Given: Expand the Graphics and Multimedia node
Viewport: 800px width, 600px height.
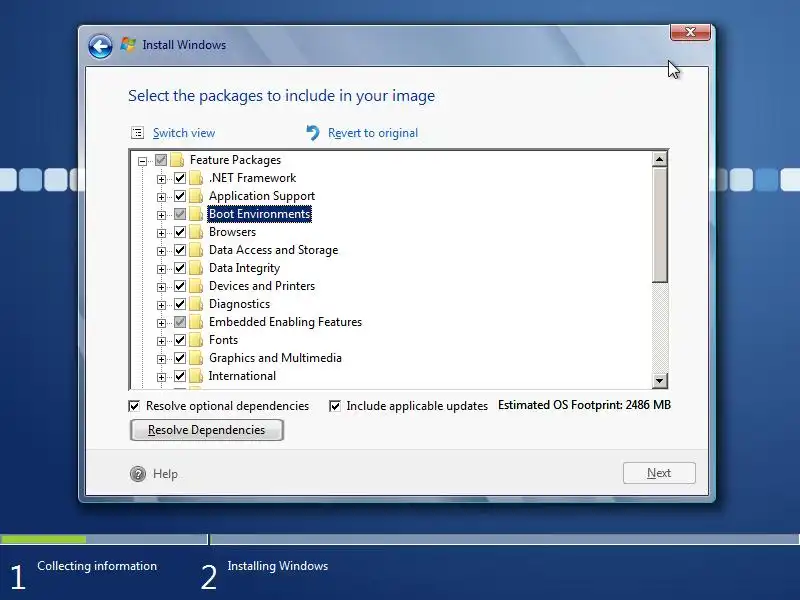Looking at the screenshot, I should pos(161,359).
